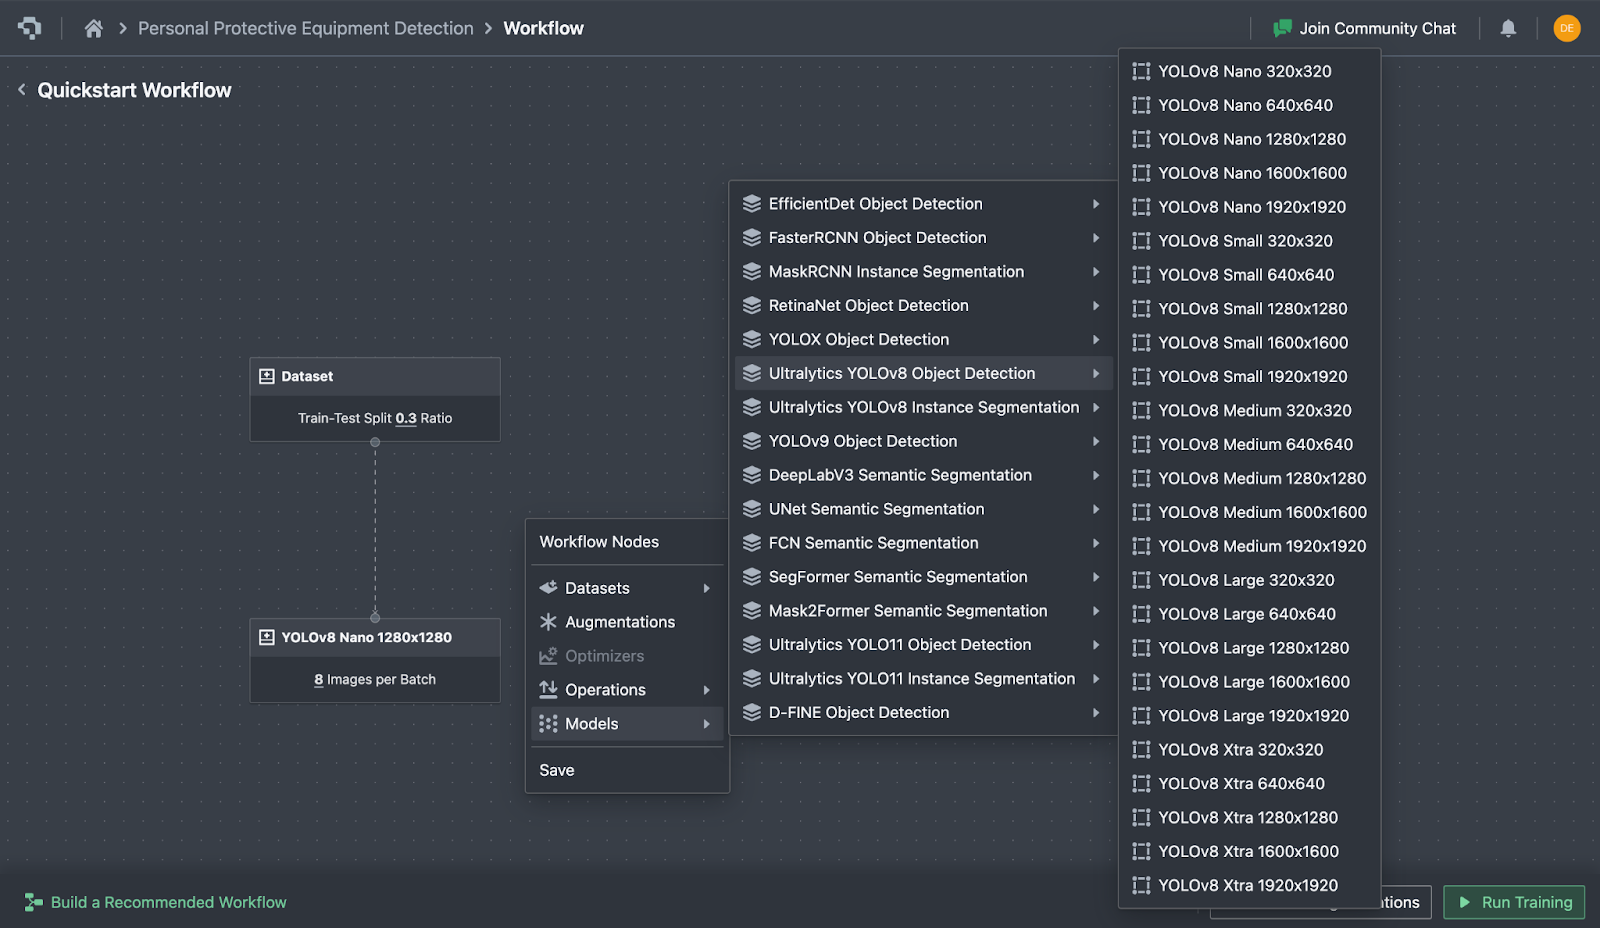
Task: Choose YOLOv8 Xtra 1280x1280 model
Action: click(x=1249, y=818)
